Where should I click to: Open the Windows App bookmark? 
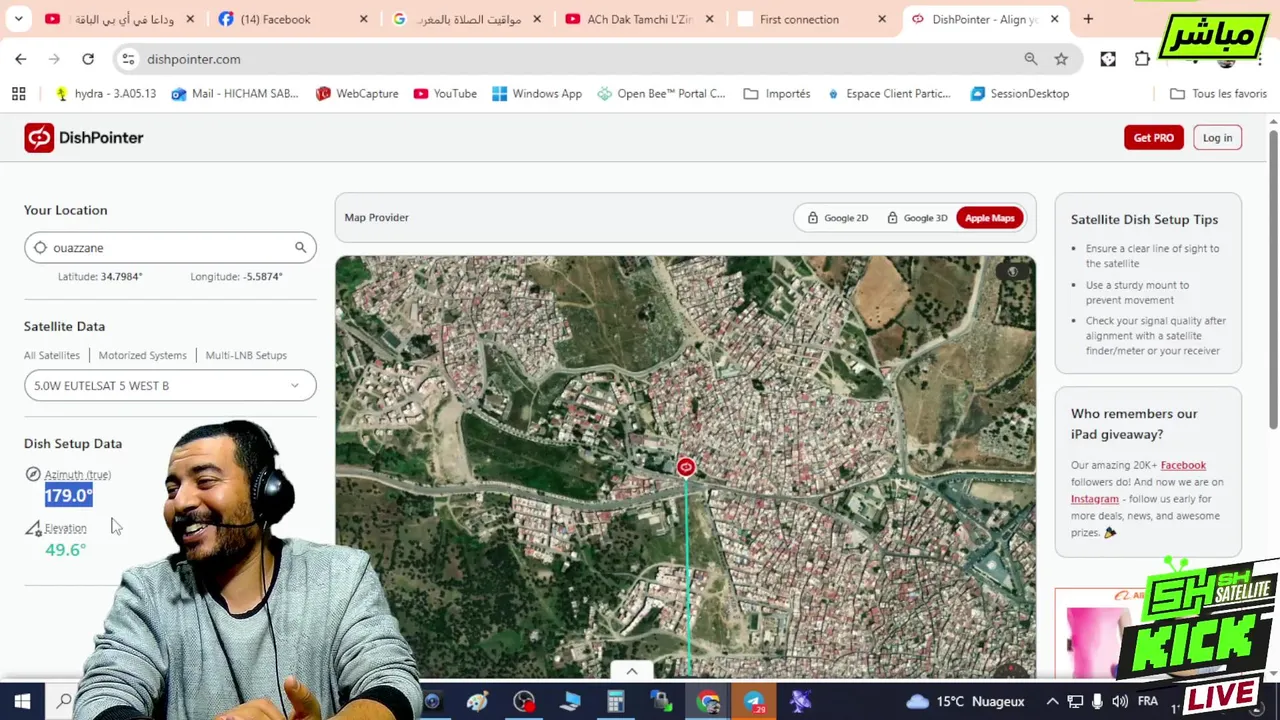point(537,93)
